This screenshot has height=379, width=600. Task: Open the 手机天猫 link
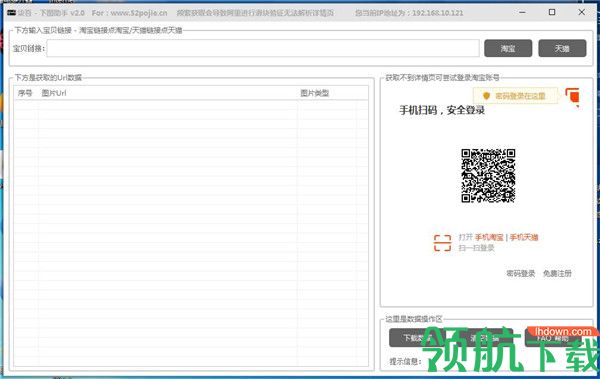[524, 237]
